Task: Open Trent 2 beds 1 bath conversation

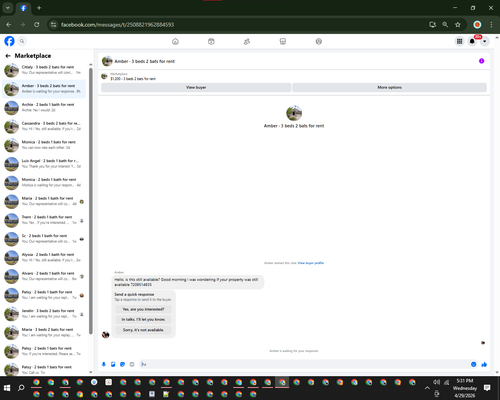Action: [44, 220]
